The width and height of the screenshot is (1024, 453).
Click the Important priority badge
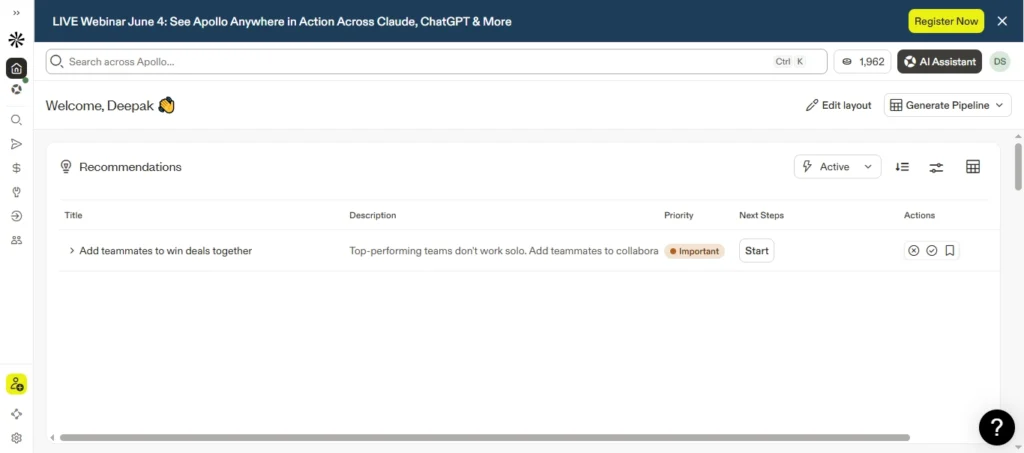coord(694,251)
